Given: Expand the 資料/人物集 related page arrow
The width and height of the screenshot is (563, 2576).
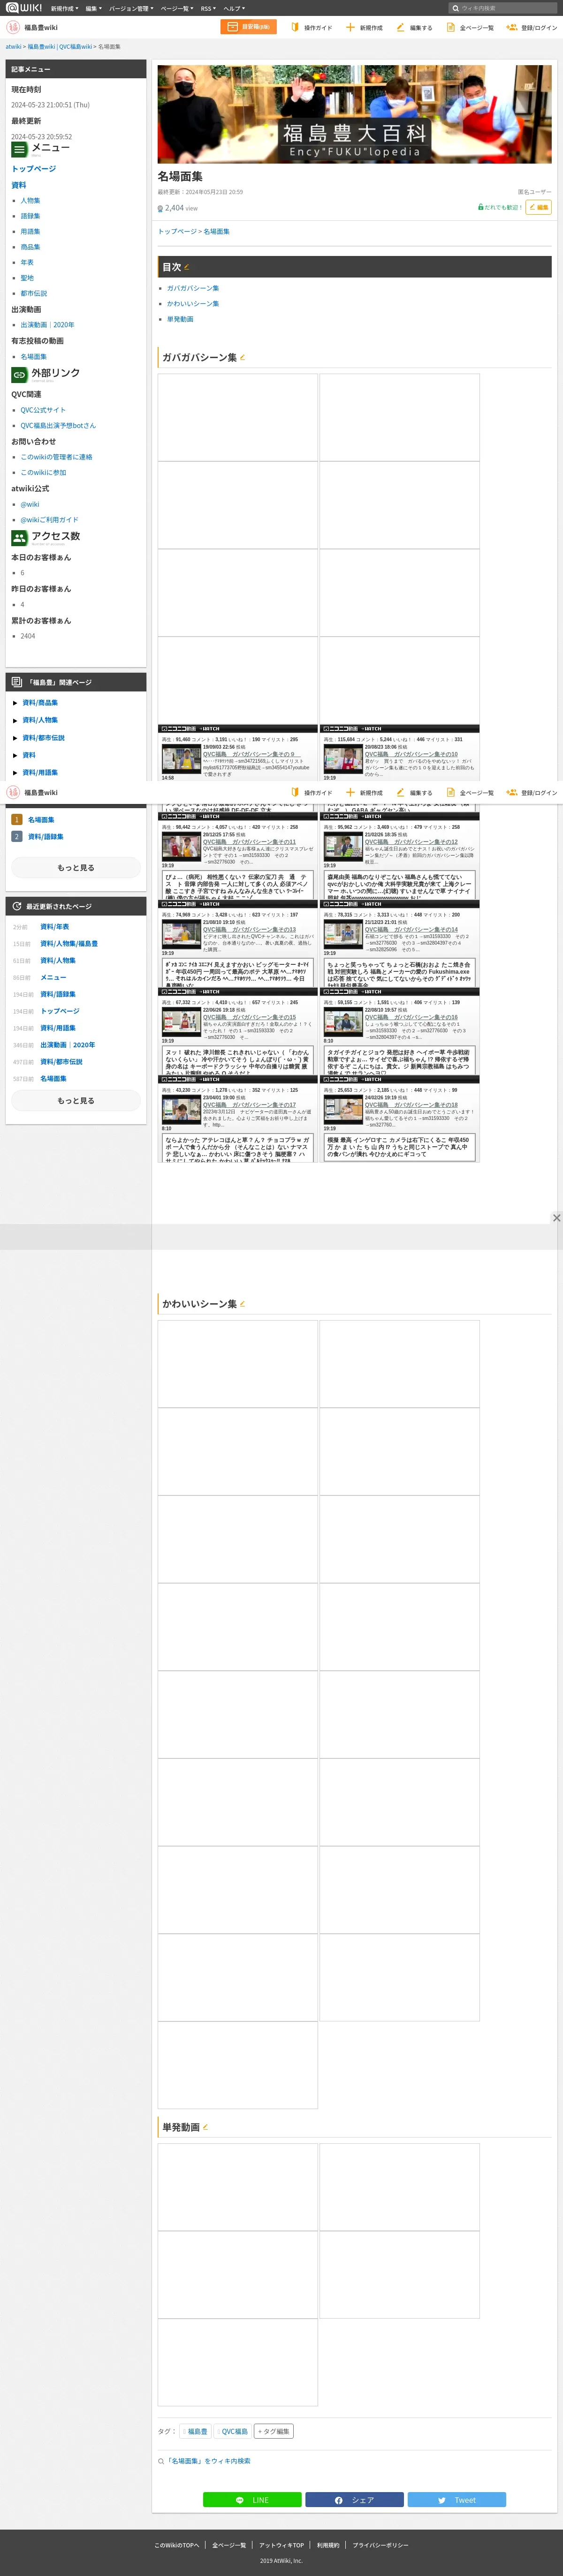Looking at the screenshot, I should 15,720.
